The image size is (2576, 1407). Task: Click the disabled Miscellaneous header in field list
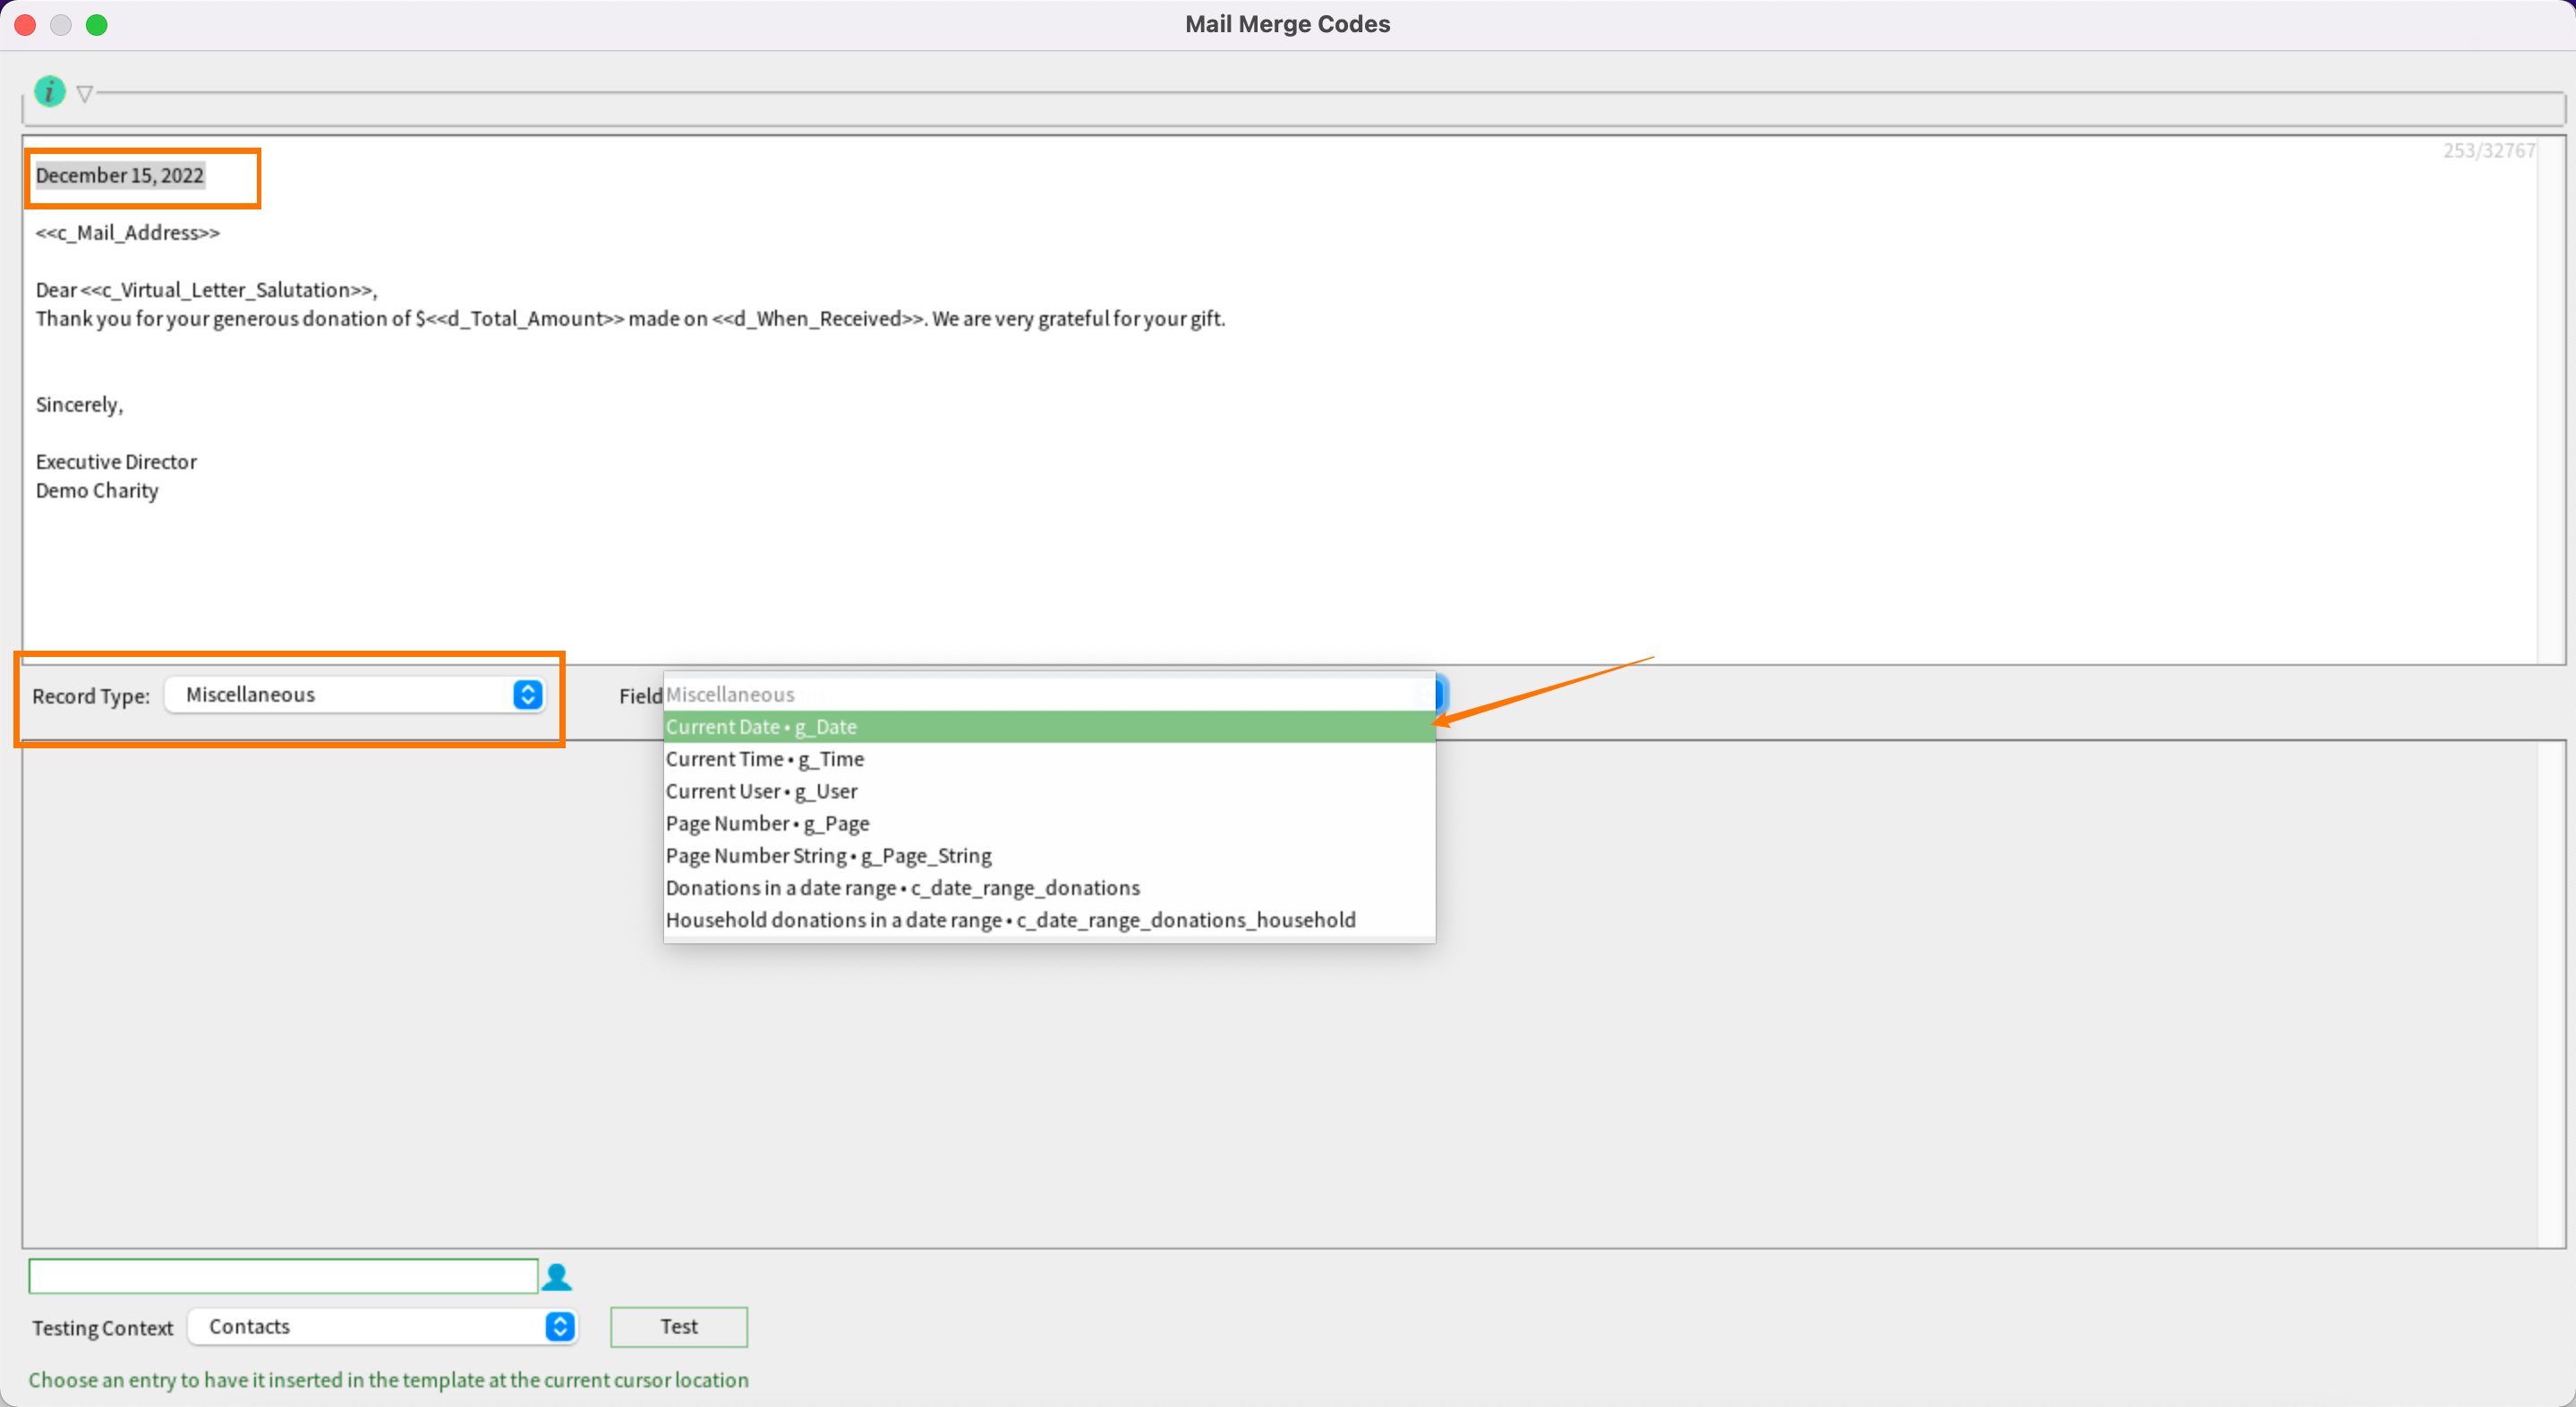1049,694
